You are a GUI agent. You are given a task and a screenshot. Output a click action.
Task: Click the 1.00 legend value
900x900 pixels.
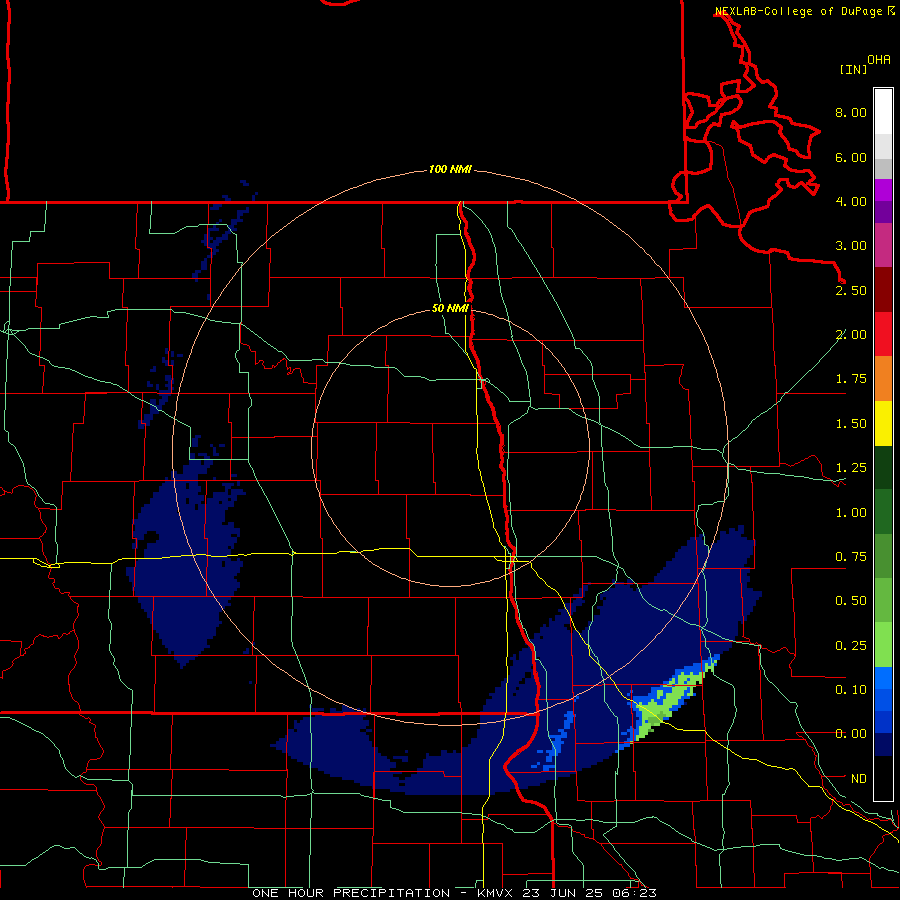point(851,513)
